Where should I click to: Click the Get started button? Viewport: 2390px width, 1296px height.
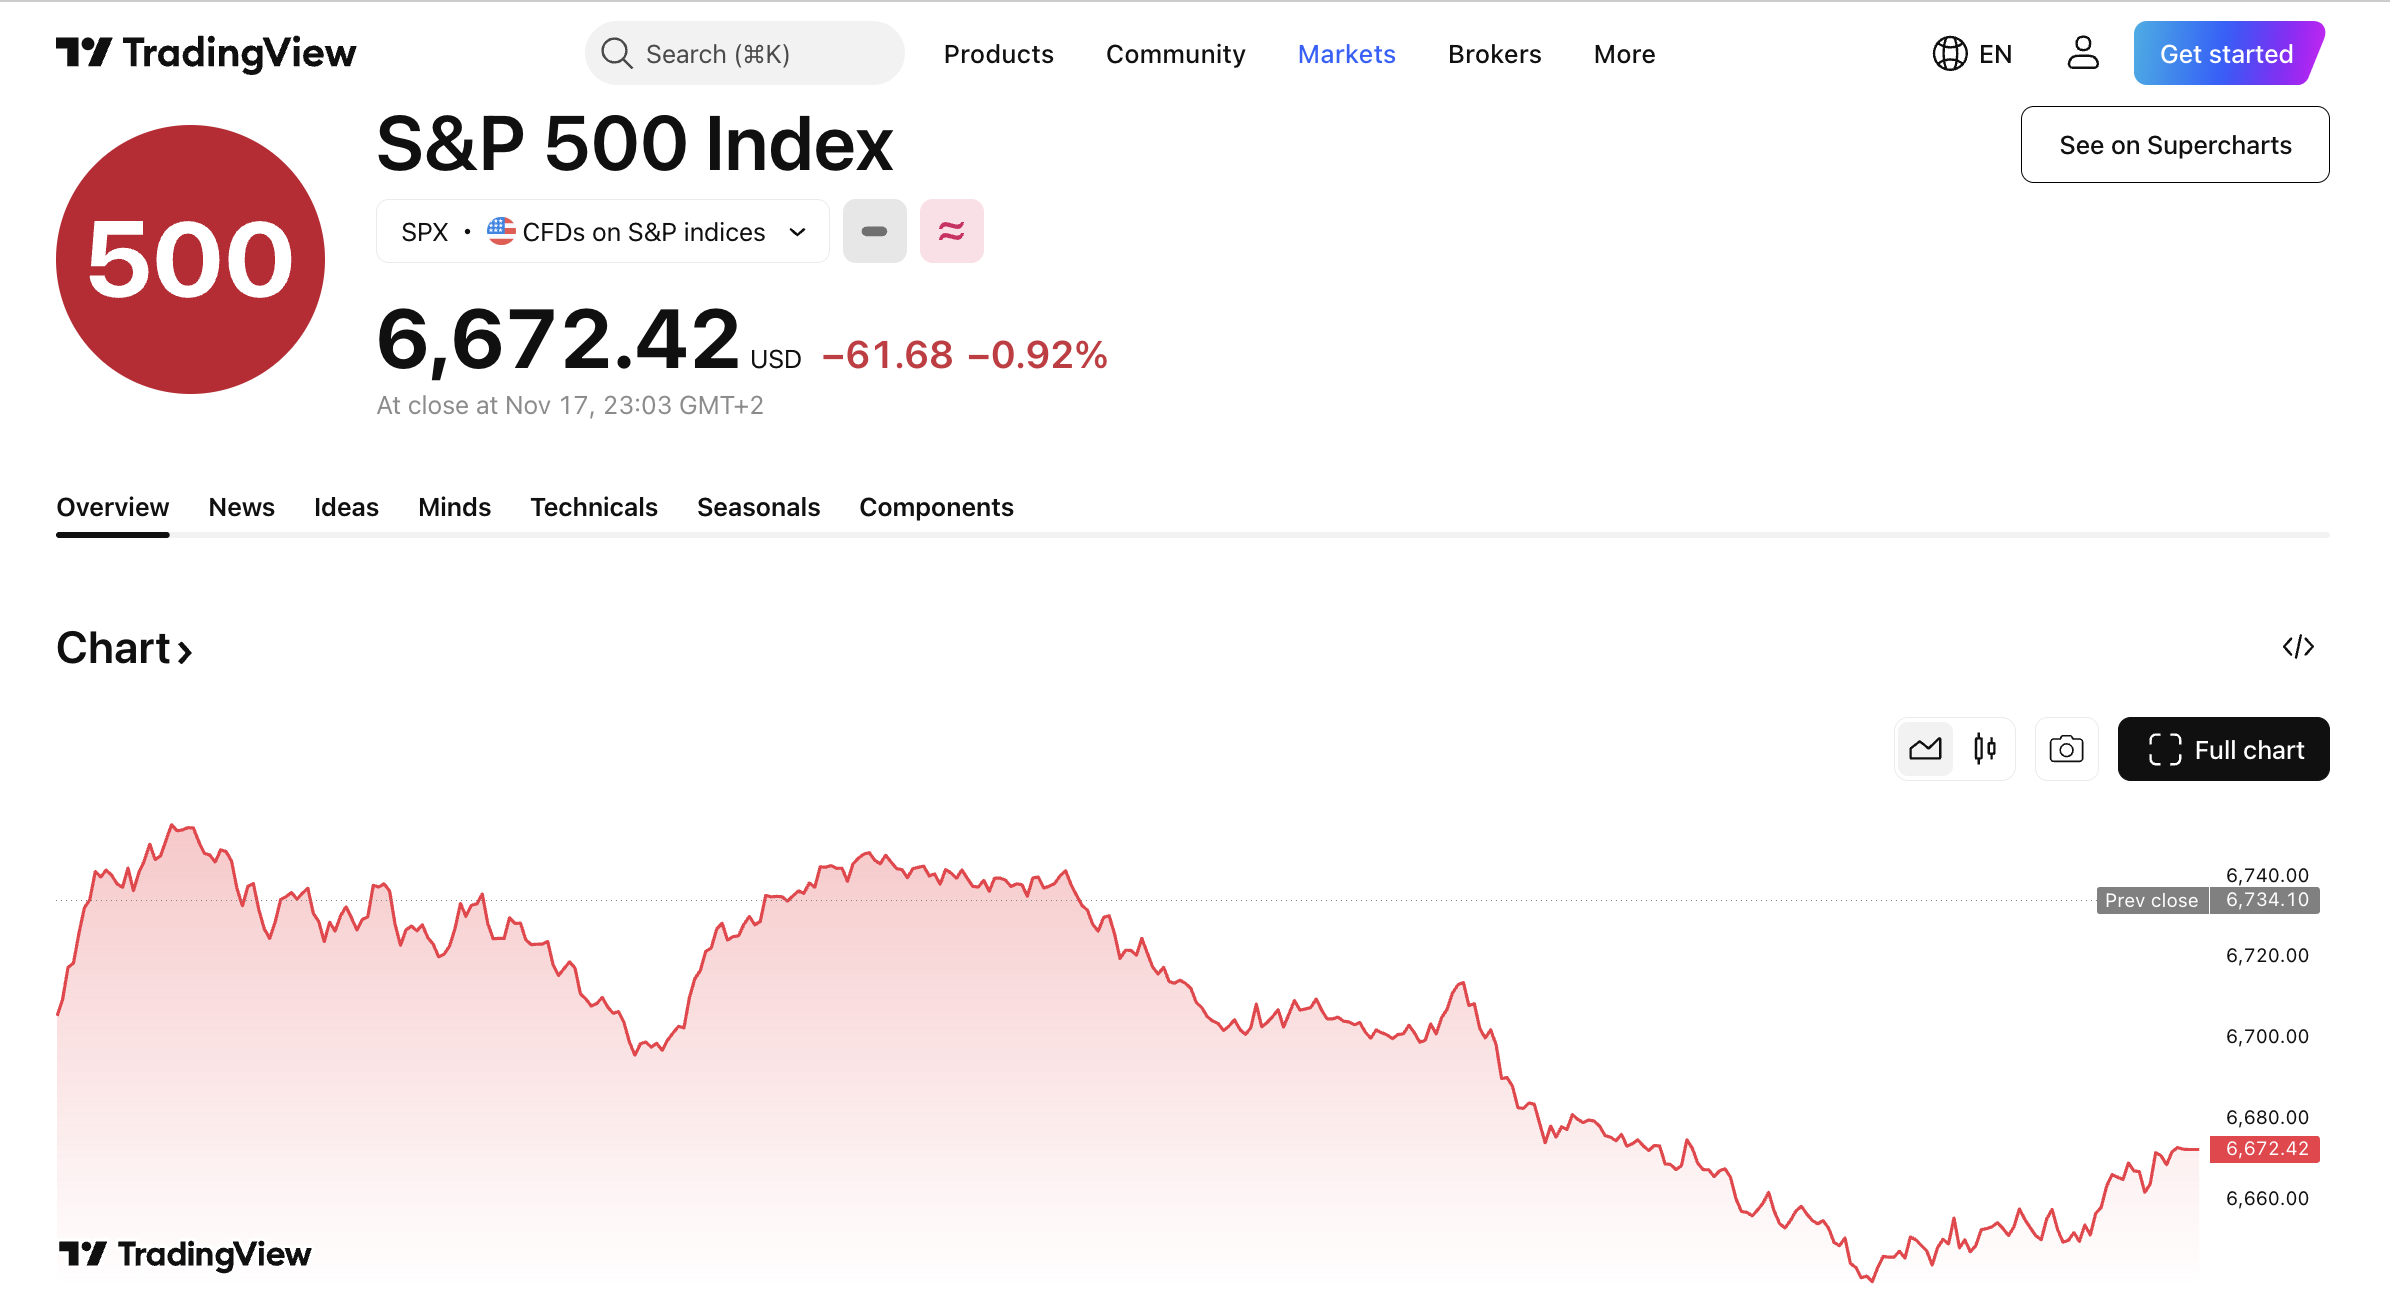pyautogui.click(x=2226, y=53)
